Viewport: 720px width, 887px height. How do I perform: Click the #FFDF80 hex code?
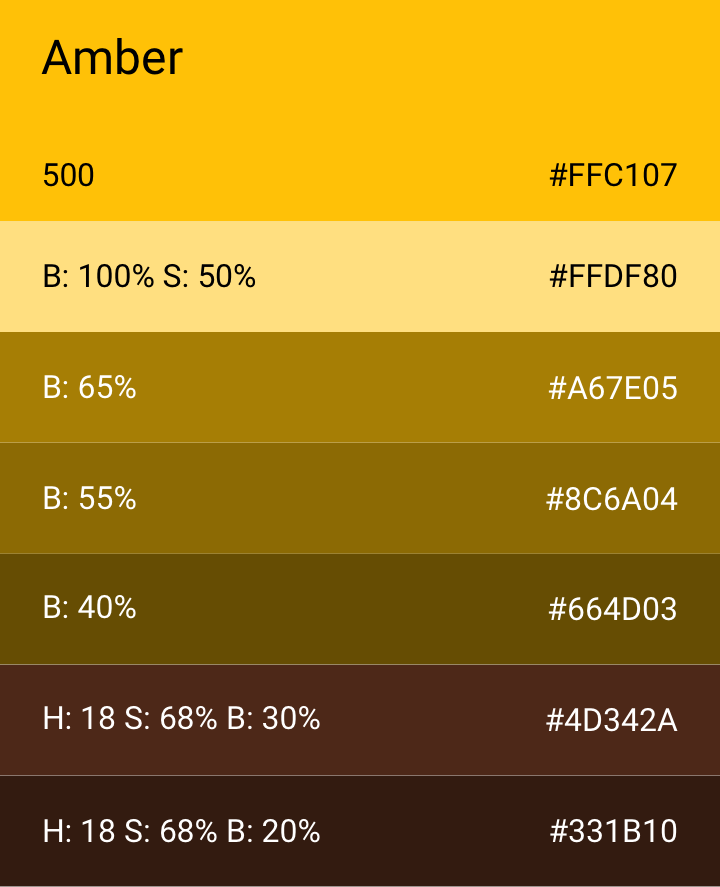point(613,276)
